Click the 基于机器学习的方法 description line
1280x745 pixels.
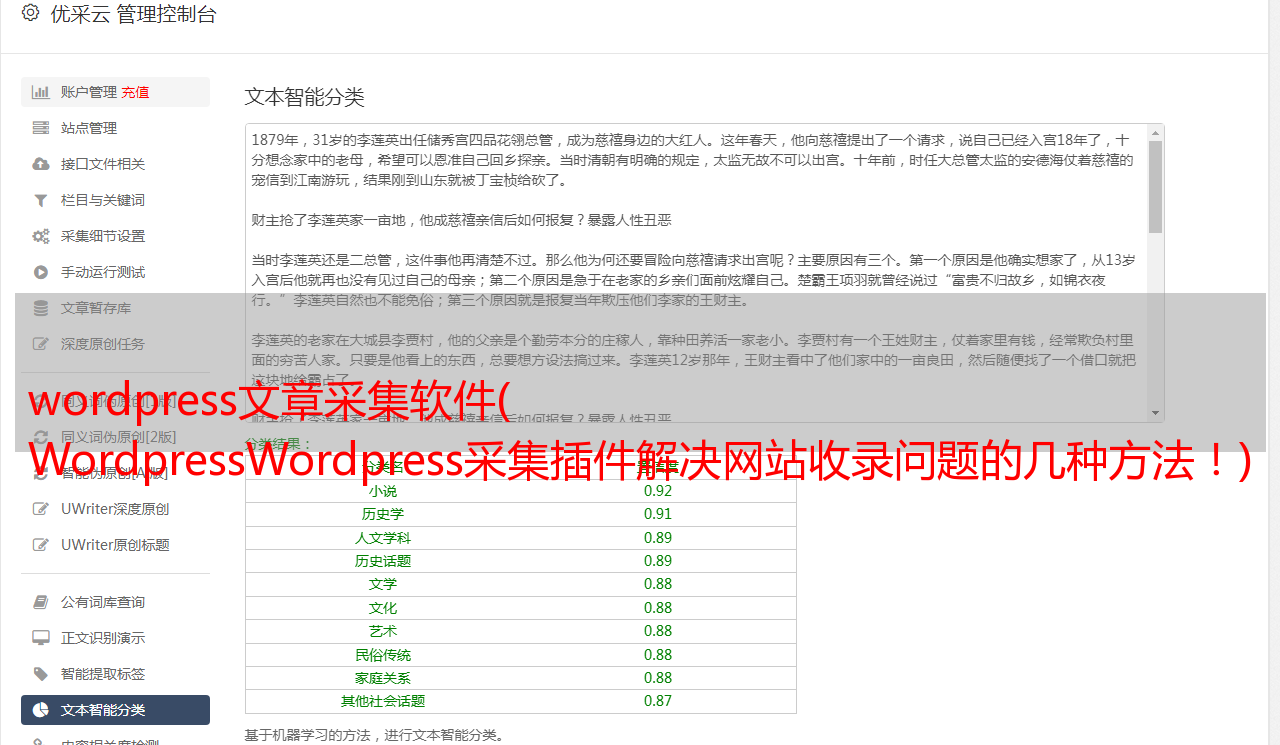[x=375, y=735]
